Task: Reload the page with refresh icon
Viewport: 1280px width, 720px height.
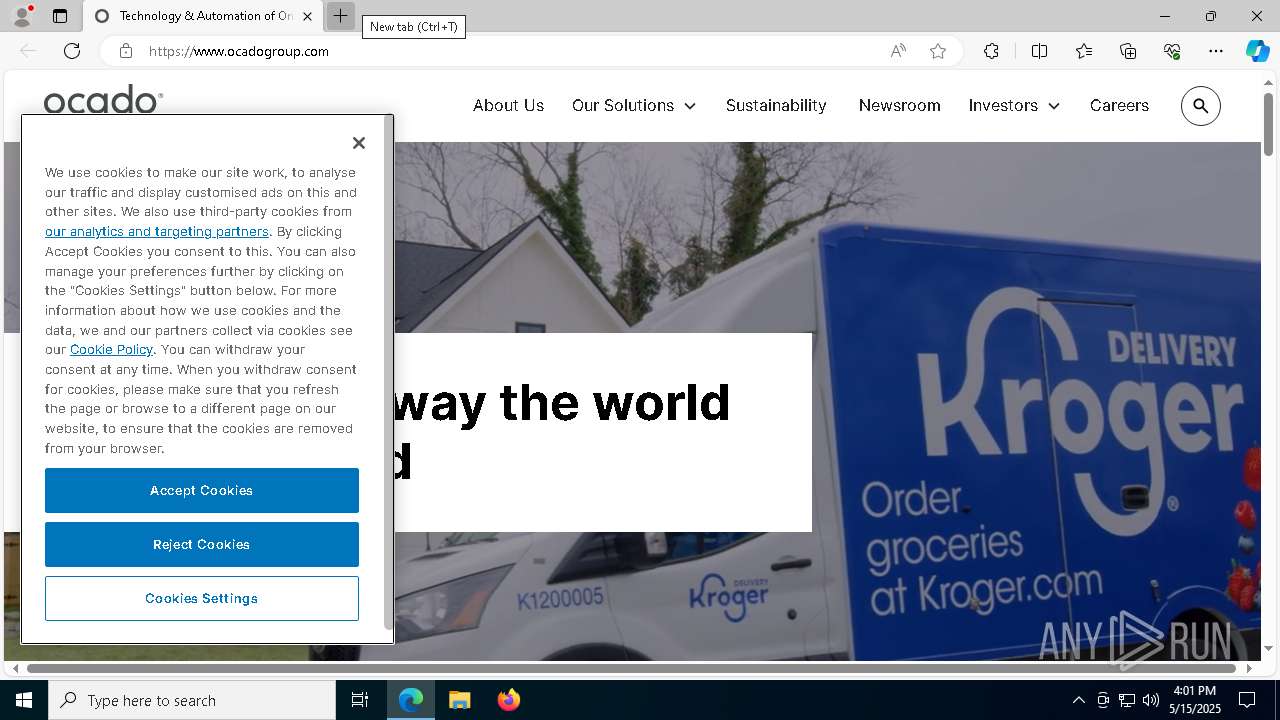Action: (x=72, y=51)
